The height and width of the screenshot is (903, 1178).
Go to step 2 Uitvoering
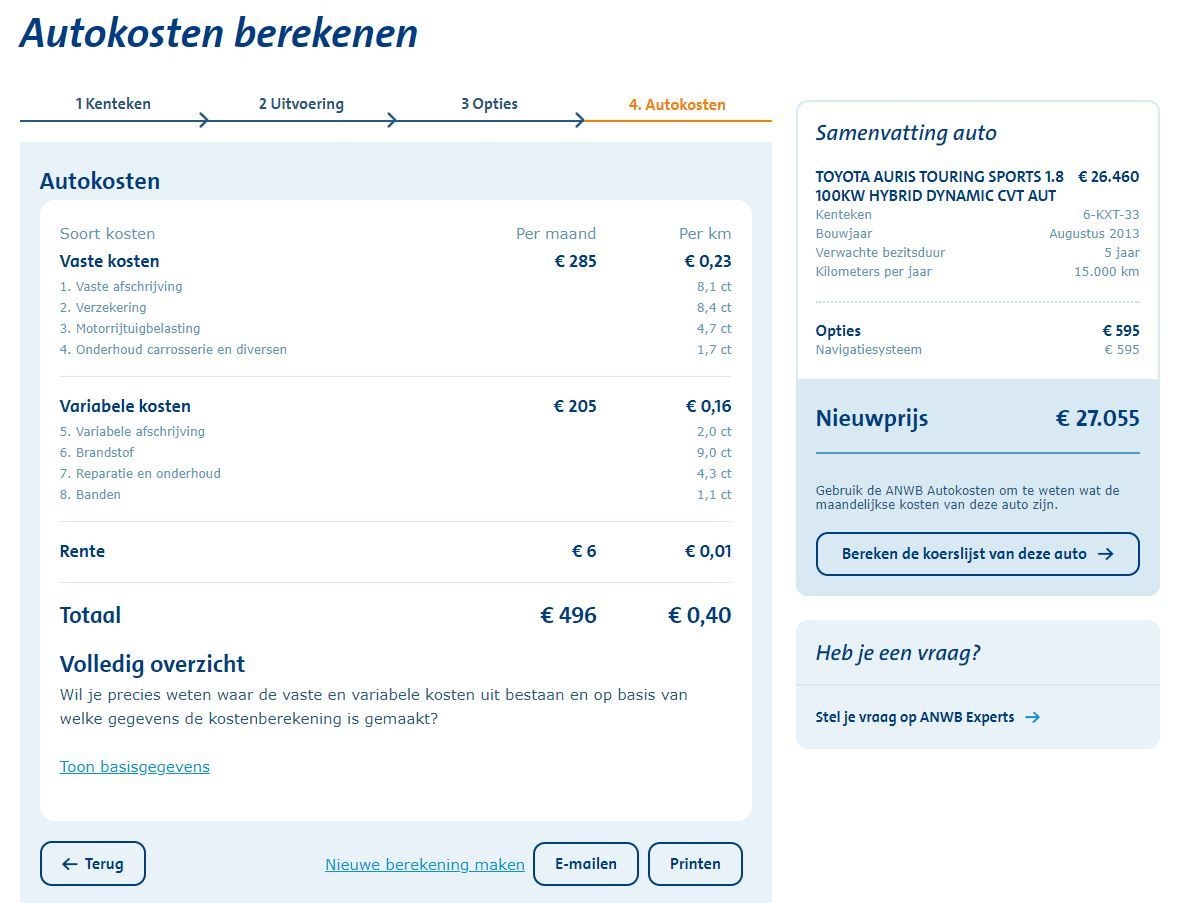pos(301,104)
